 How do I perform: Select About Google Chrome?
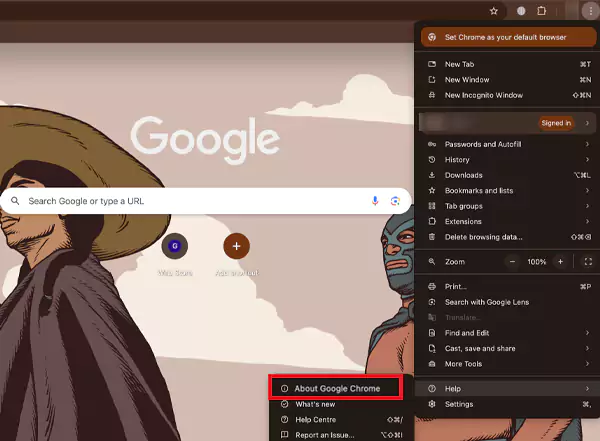click(x=336, y=388)
